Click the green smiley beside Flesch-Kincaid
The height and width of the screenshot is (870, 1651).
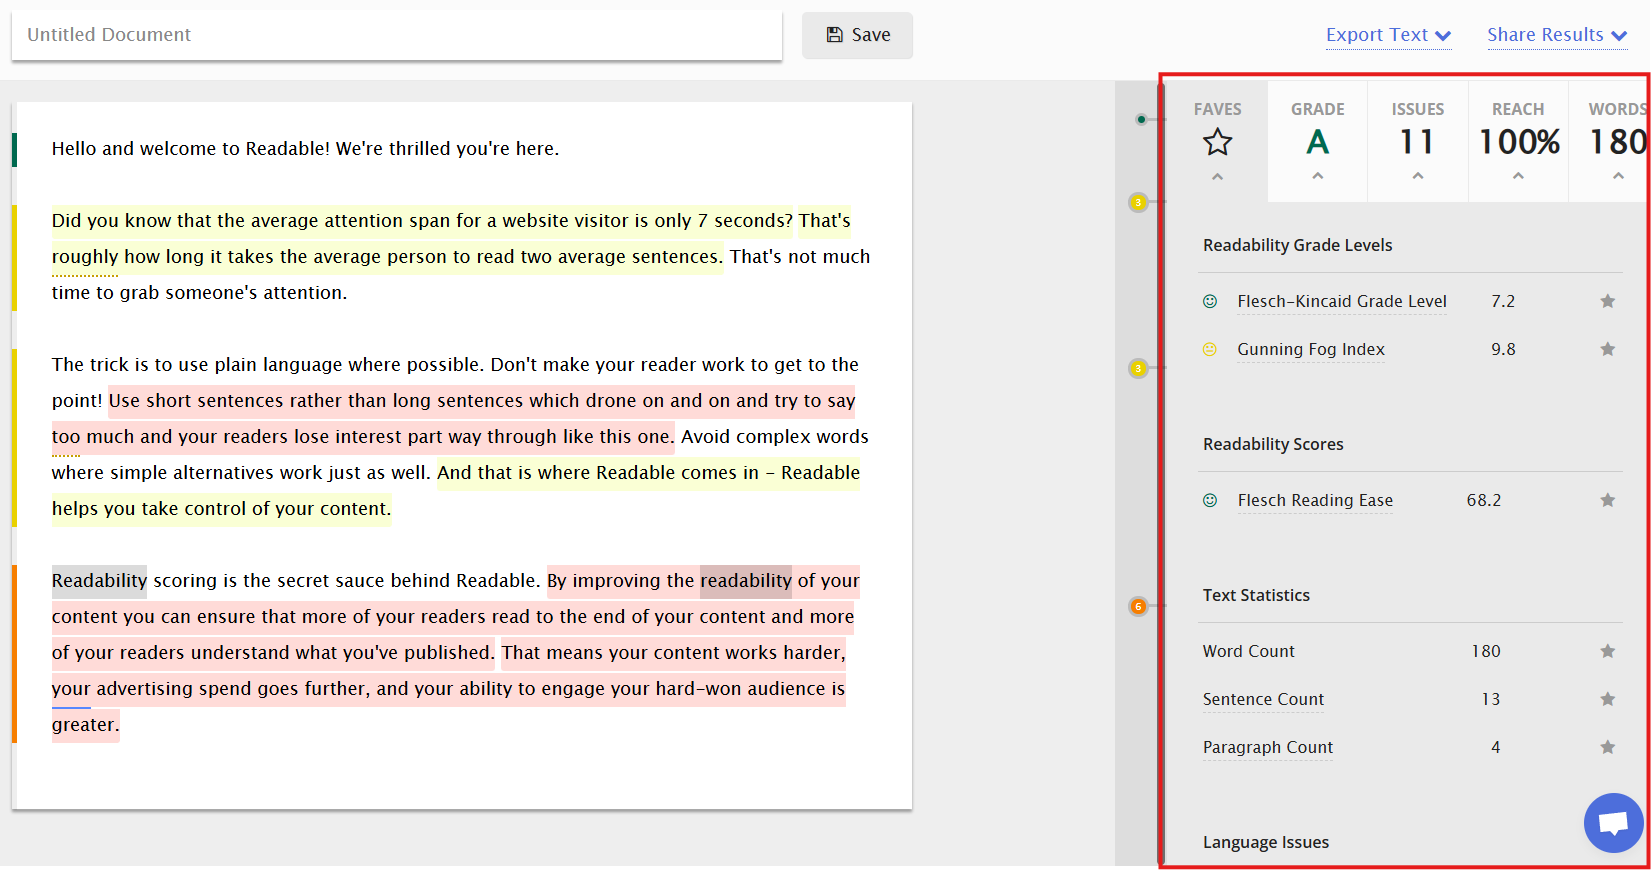[1210, 301]
